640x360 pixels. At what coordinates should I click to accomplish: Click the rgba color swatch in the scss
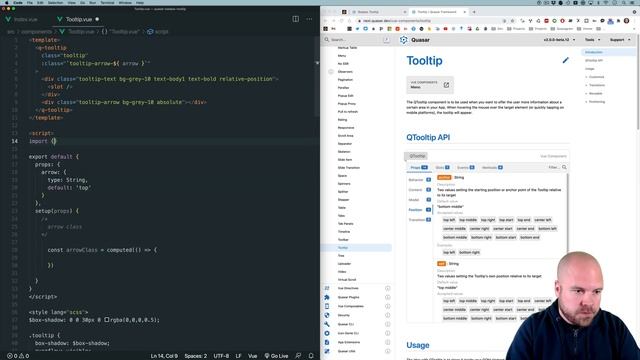coord(107,320)
